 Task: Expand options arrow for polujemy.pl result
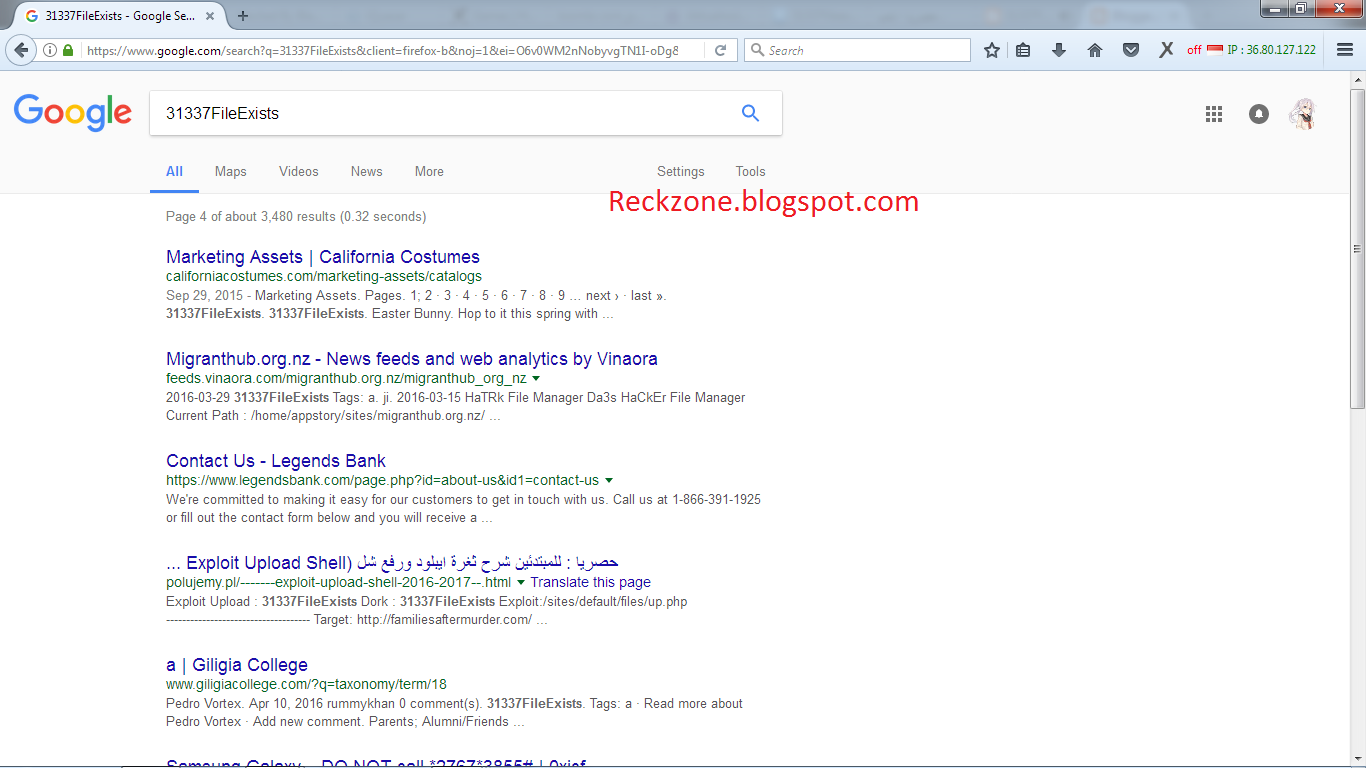click(x=521, y=582)
